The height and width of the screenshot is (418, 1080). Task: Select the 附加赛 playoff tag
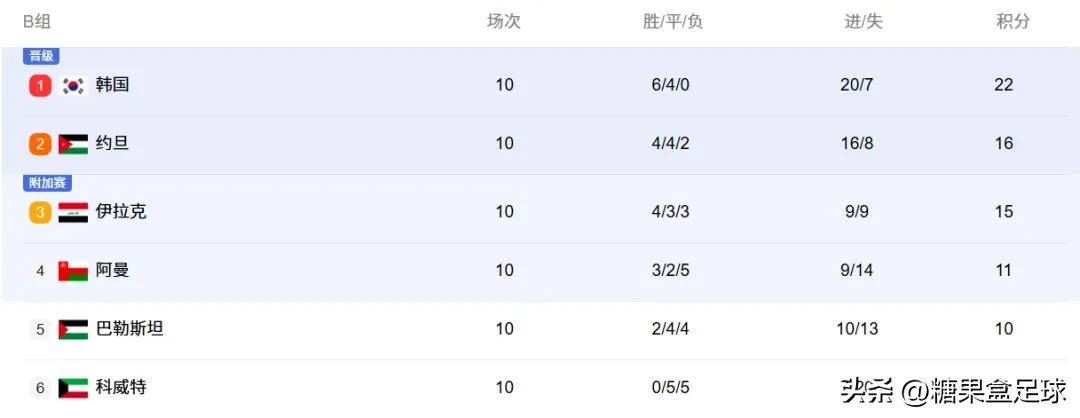pyautogui.click(x=47, y=183)
